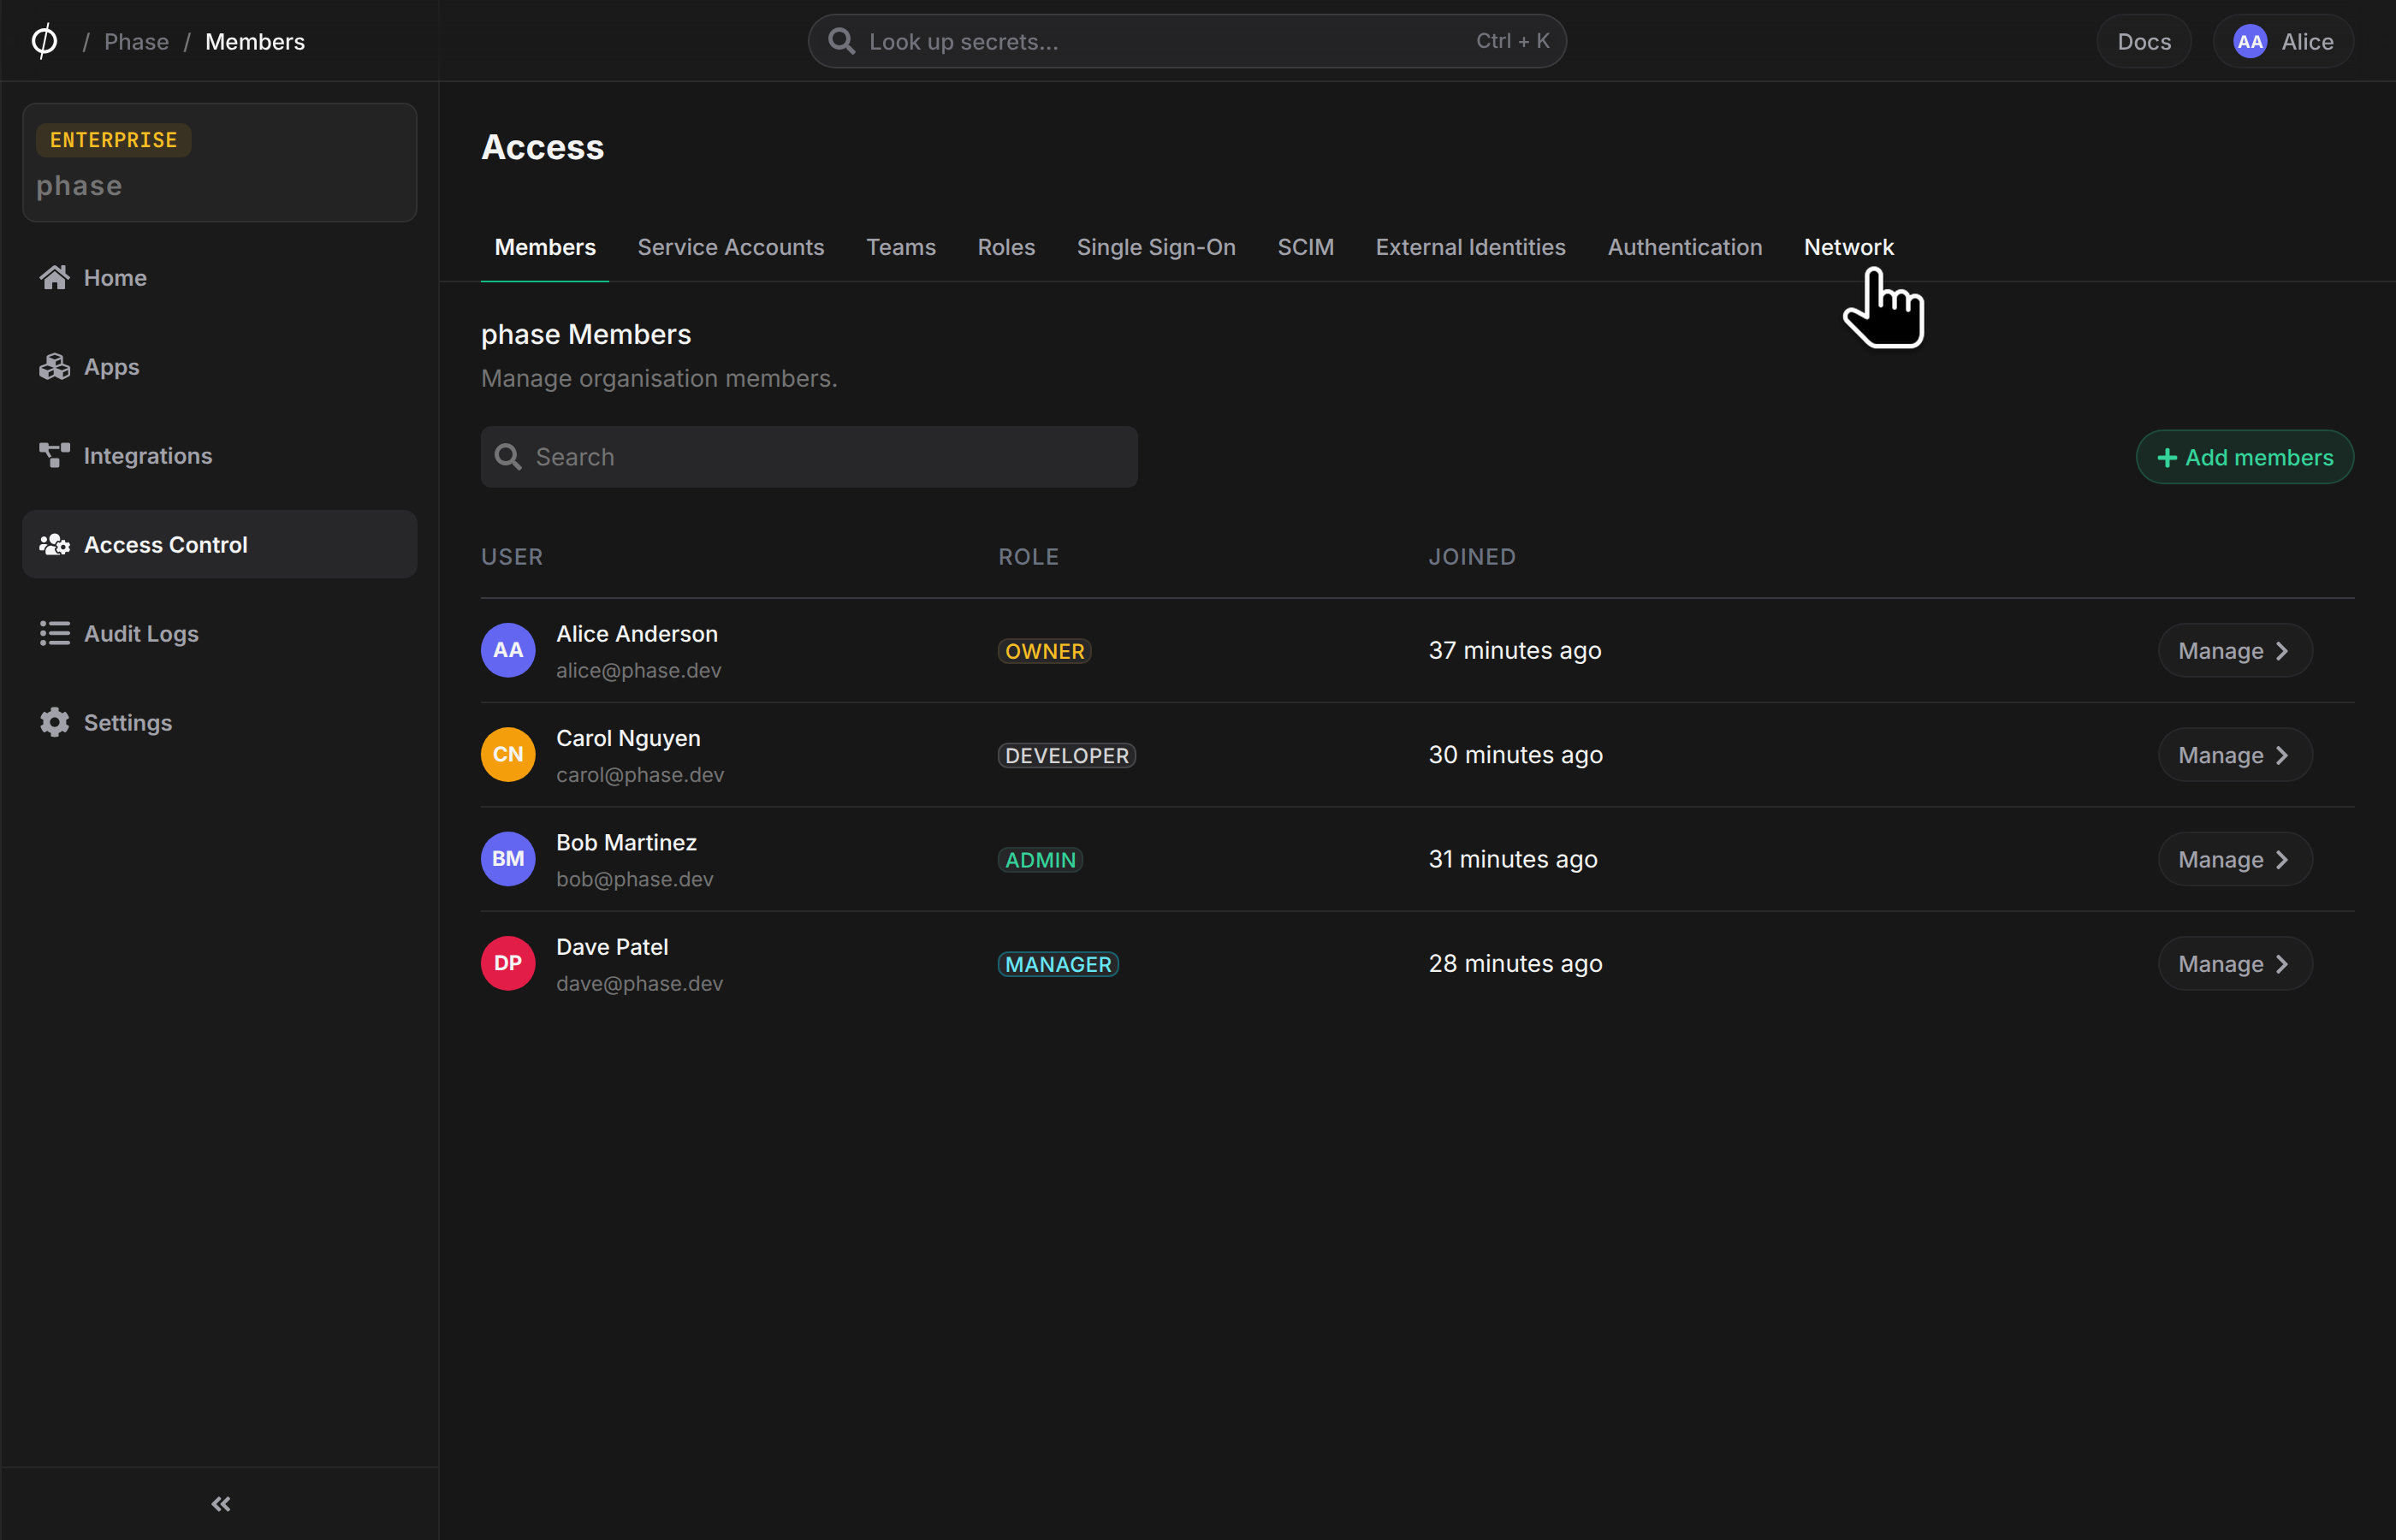This screenshot has height=1540, width=2396.
Task: Open the ENTERPRISE phase organisation card
Action: click(219, 162)
